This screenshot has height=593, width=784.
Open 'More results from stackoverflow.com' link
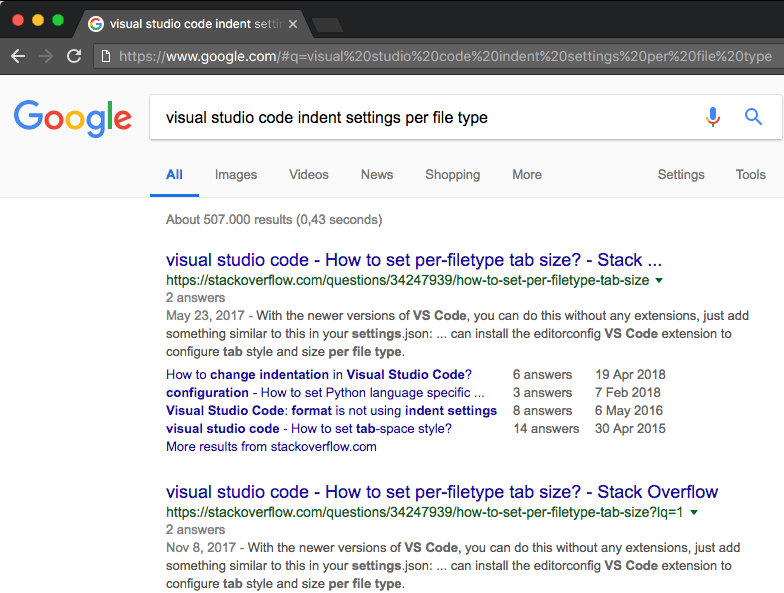271,447
